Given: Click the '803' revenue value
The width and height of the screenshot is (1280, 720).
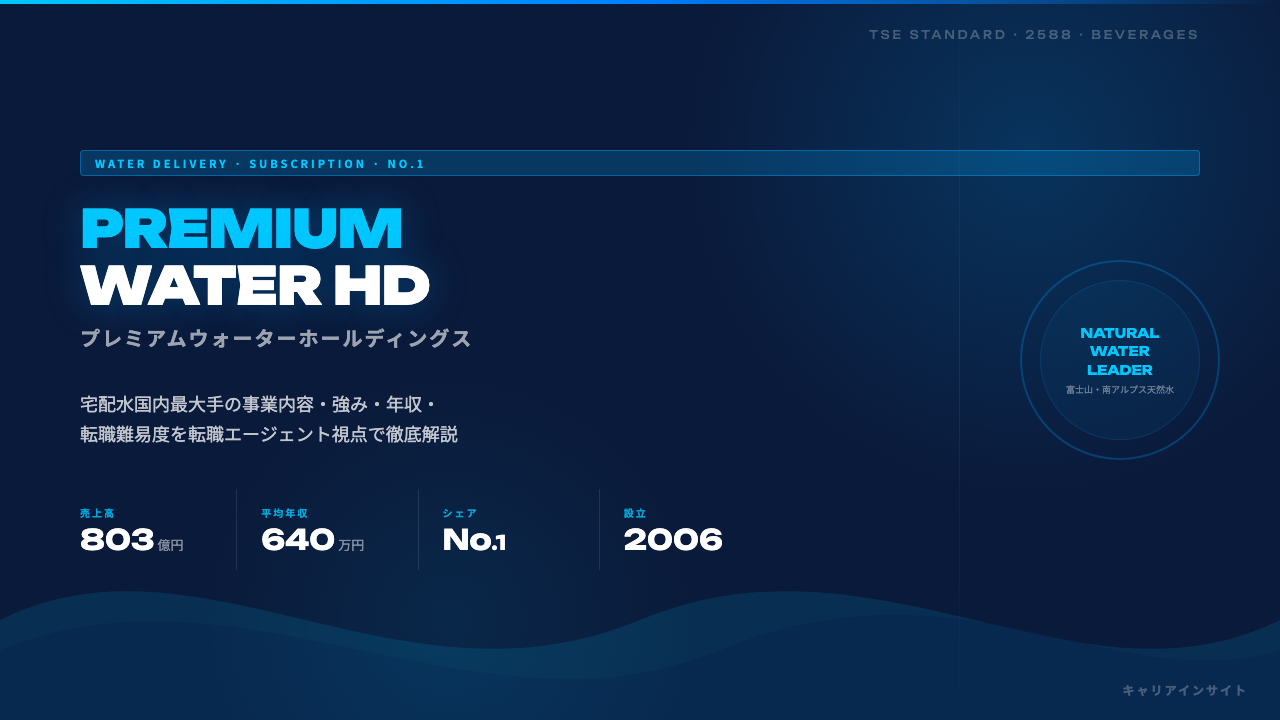Looking at the screenshot, I should [x=117, y=540].
